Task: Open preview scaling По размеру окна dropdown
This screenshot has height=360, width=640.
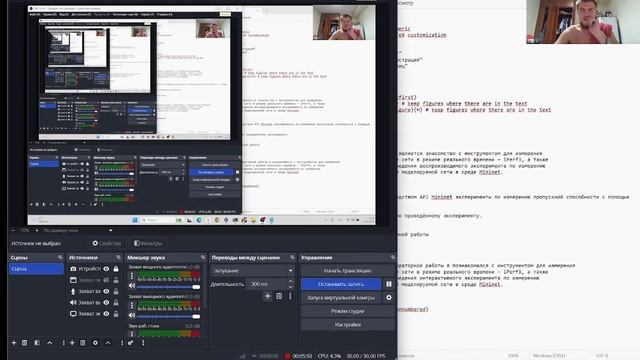Action: tap(78, 231)
